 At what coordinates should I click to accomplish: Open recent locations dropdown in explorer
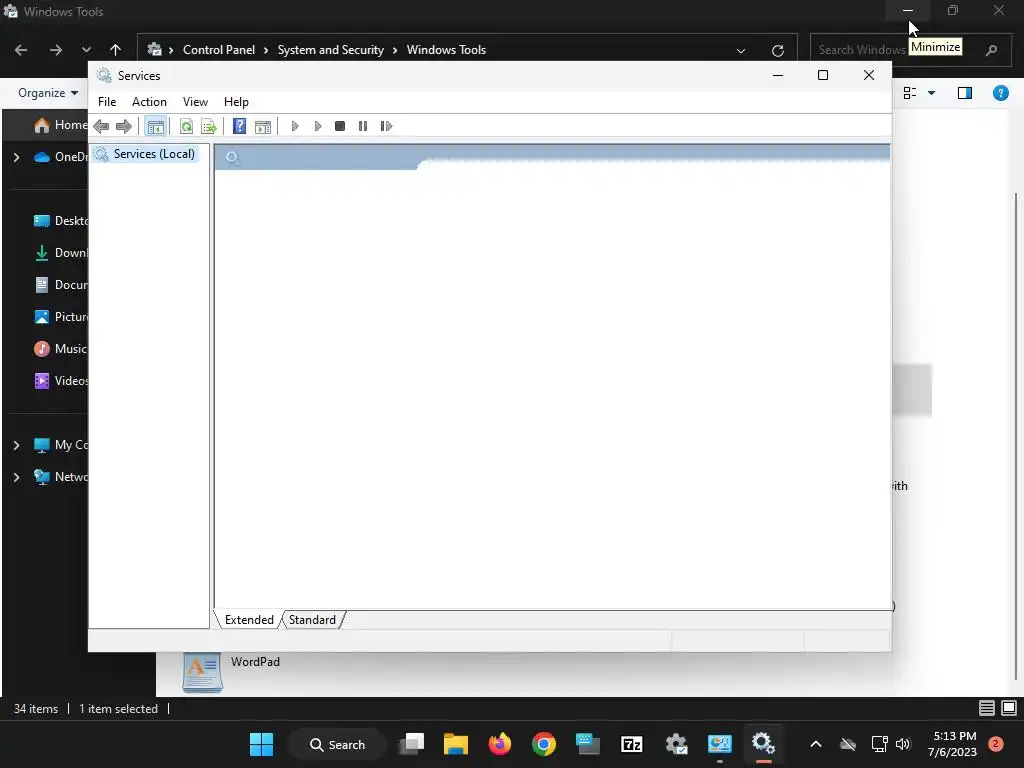point(86,50)
